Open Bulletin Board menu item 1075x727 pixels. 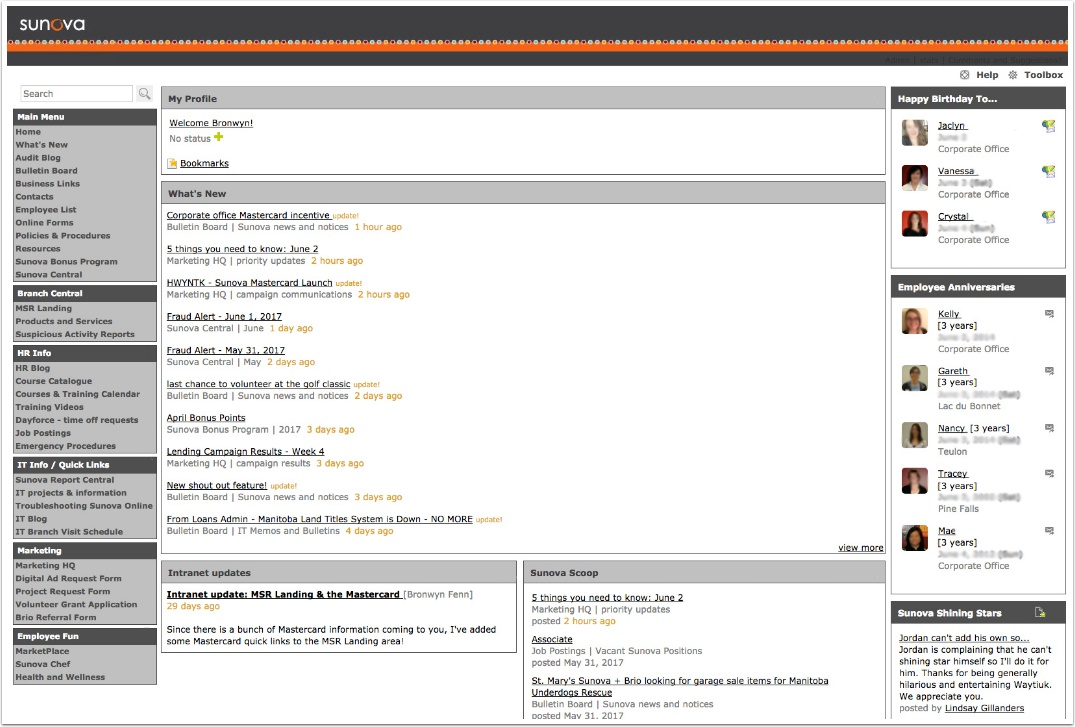pos(47,171)
